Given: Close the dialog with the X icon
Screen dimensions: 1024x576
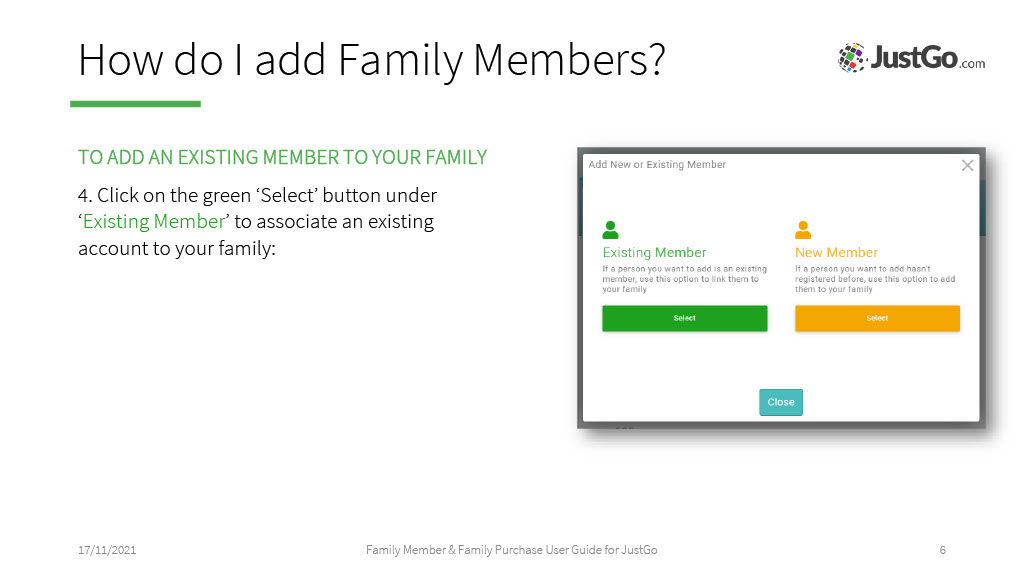Looking at the screenshot, I should point(967,165).
